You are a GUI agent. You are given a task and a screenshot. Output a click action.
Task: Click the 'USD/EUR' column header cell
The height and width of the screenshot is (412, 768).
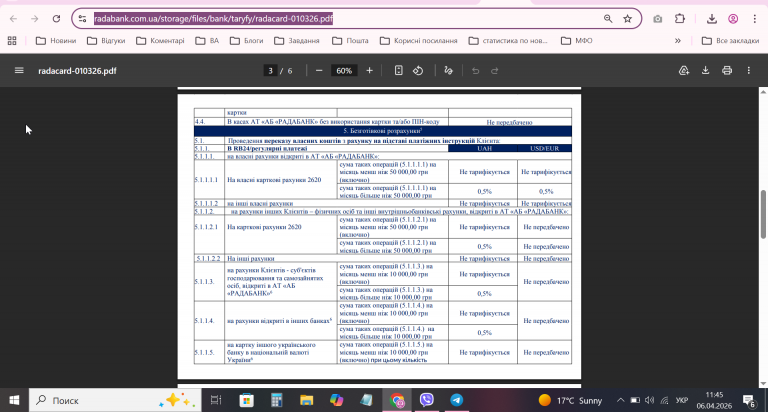tap(545, 148)
